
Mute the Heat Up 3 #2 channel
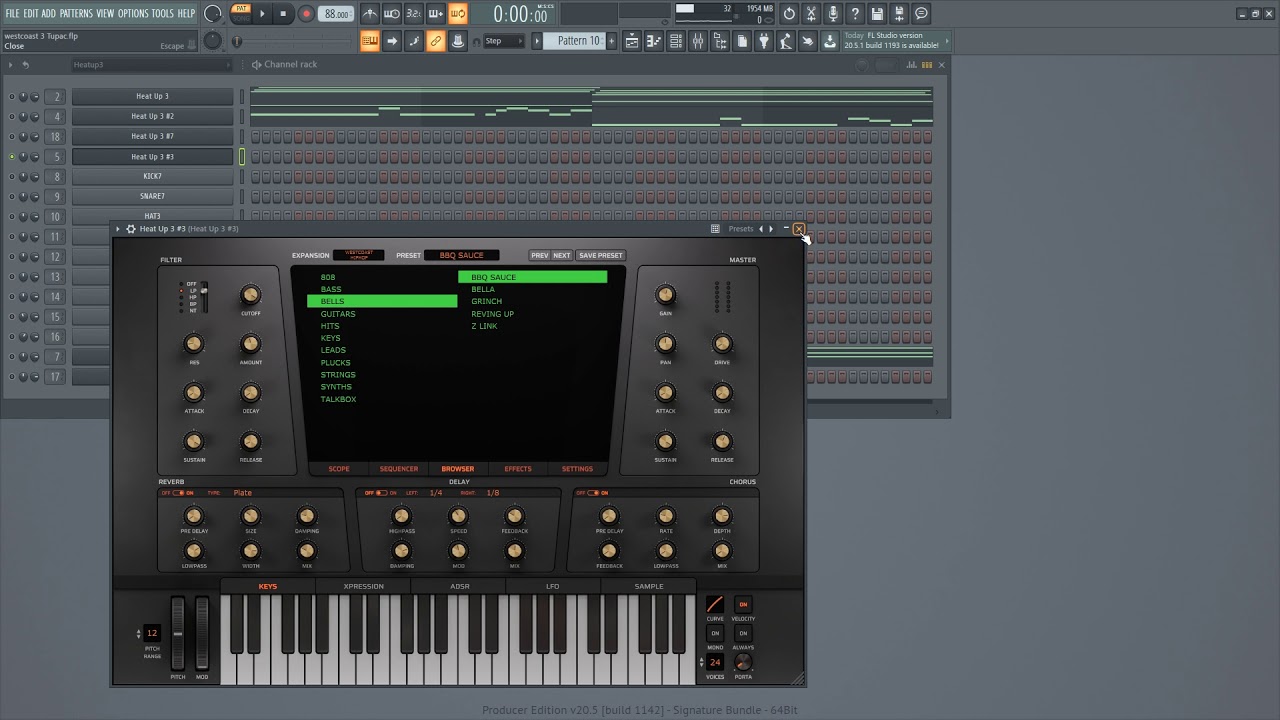point(12,117)
